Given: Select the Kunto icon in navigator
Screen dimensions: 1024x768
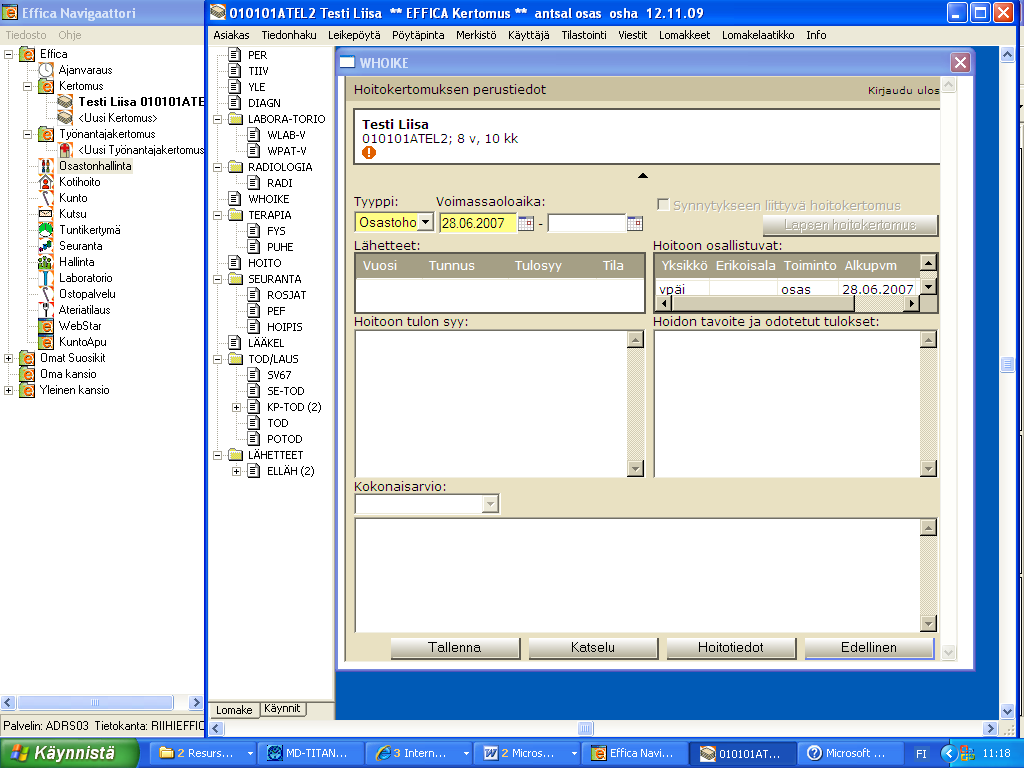Looking at the screenshot, I should pyautogui.click(x=46, y=198).
